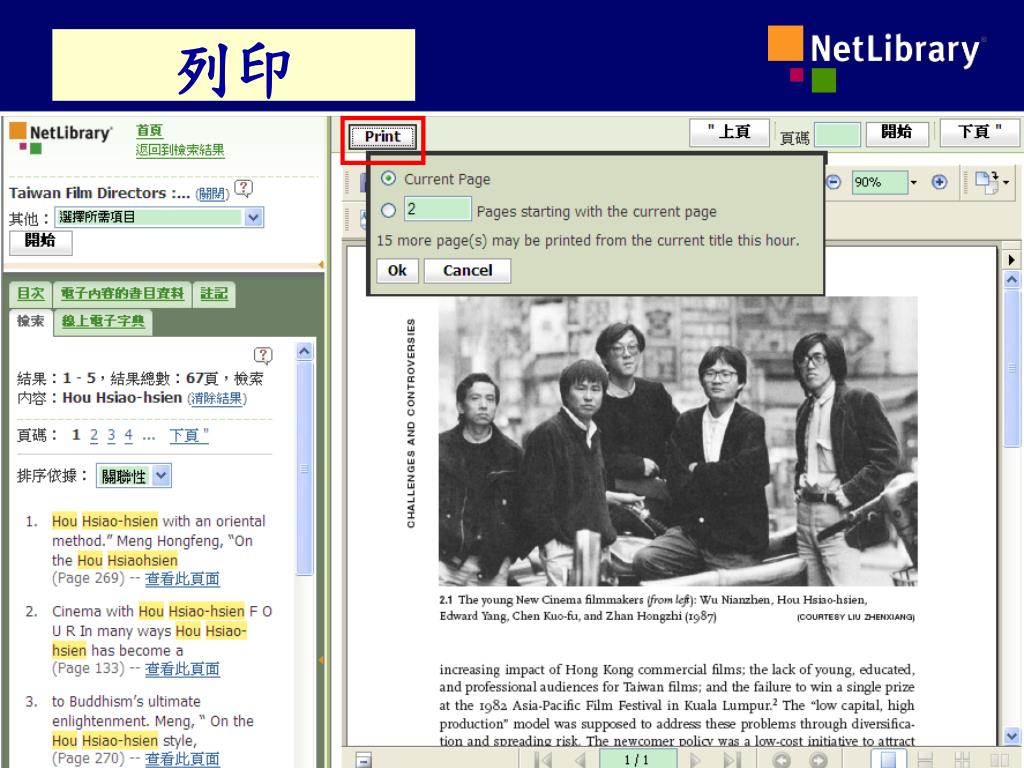The height and width of the screenshot is (768, 1024).
Task: Click the 下頁 link in search results
Action: [189, 436]
